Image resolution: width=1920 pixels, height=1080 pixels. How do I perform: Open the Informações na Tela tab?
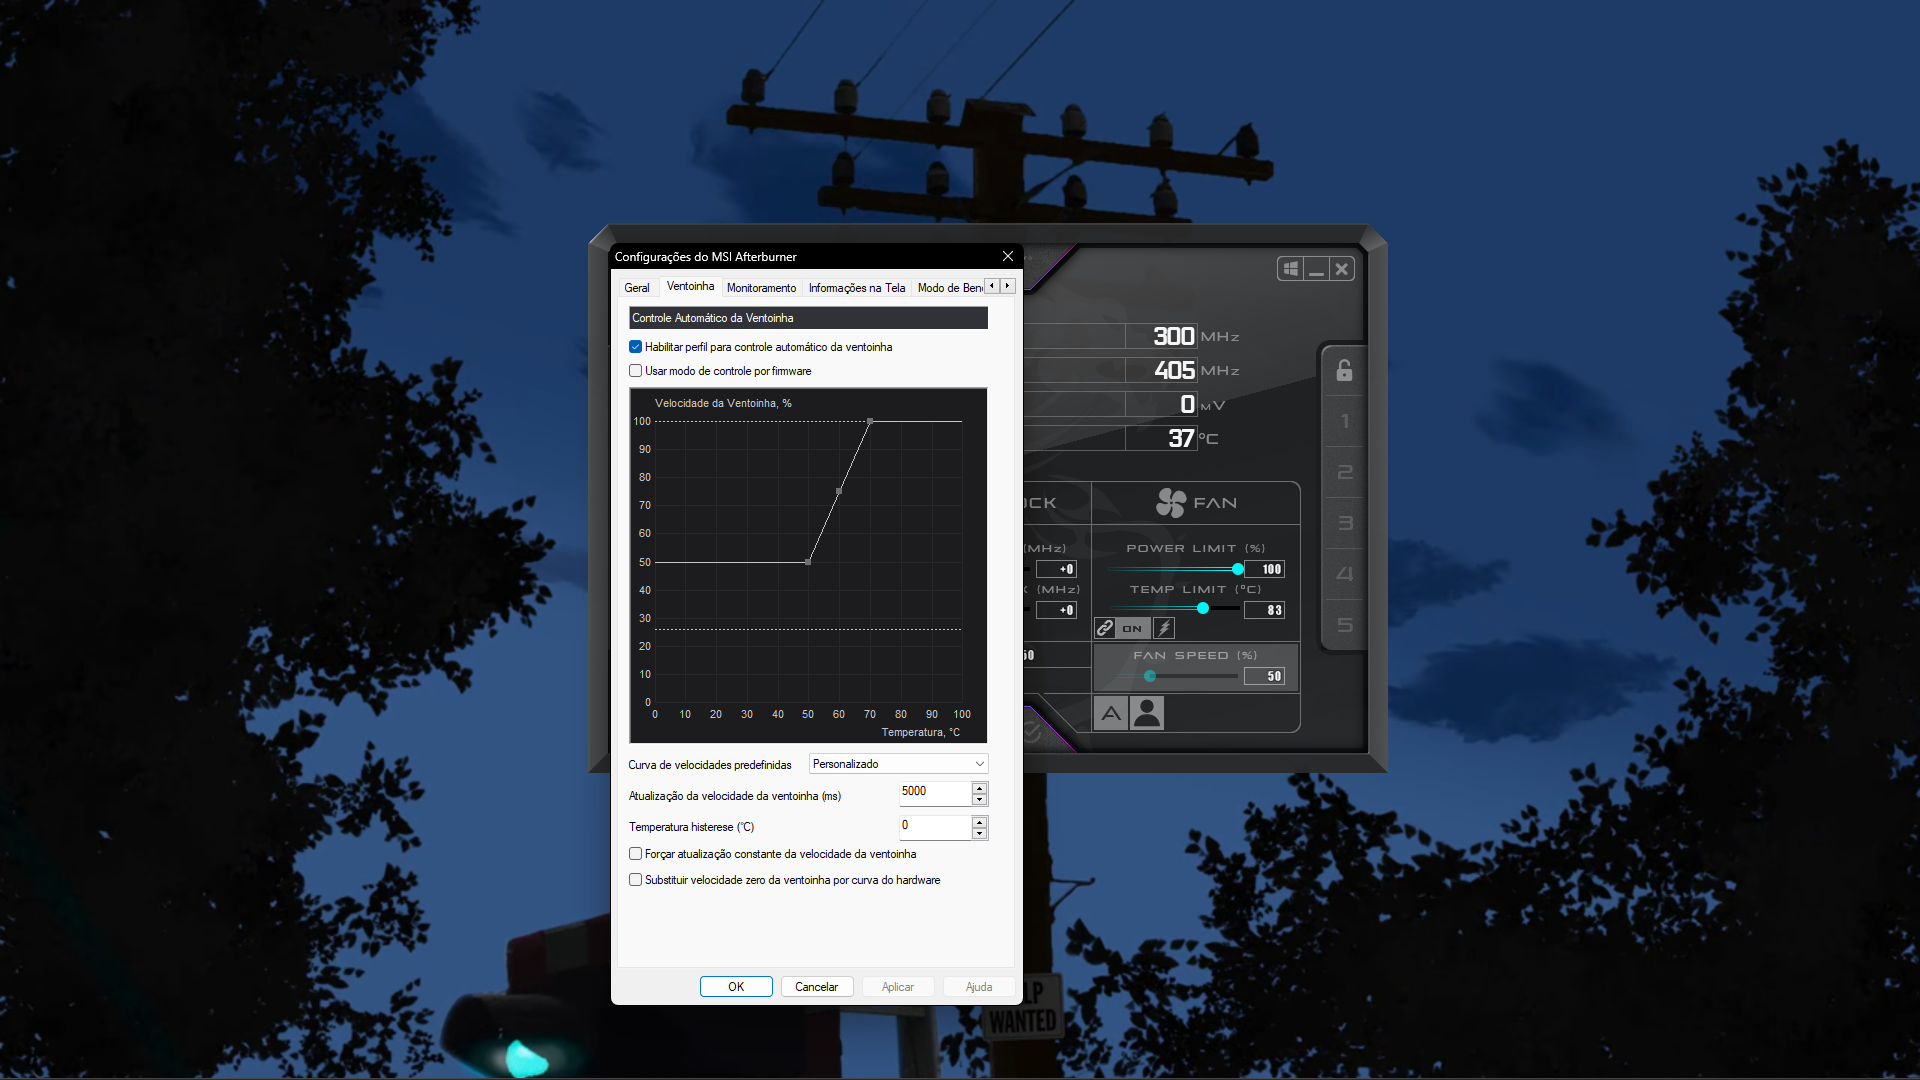click(857, 288)
